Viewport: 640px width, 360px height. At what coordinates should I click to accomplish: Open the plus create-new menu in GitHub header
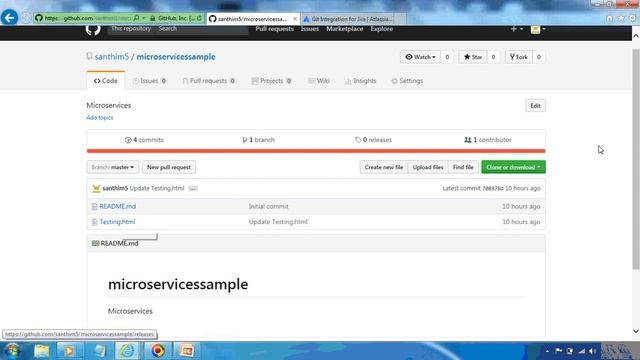pyautogui.click(x=516, y=29)
